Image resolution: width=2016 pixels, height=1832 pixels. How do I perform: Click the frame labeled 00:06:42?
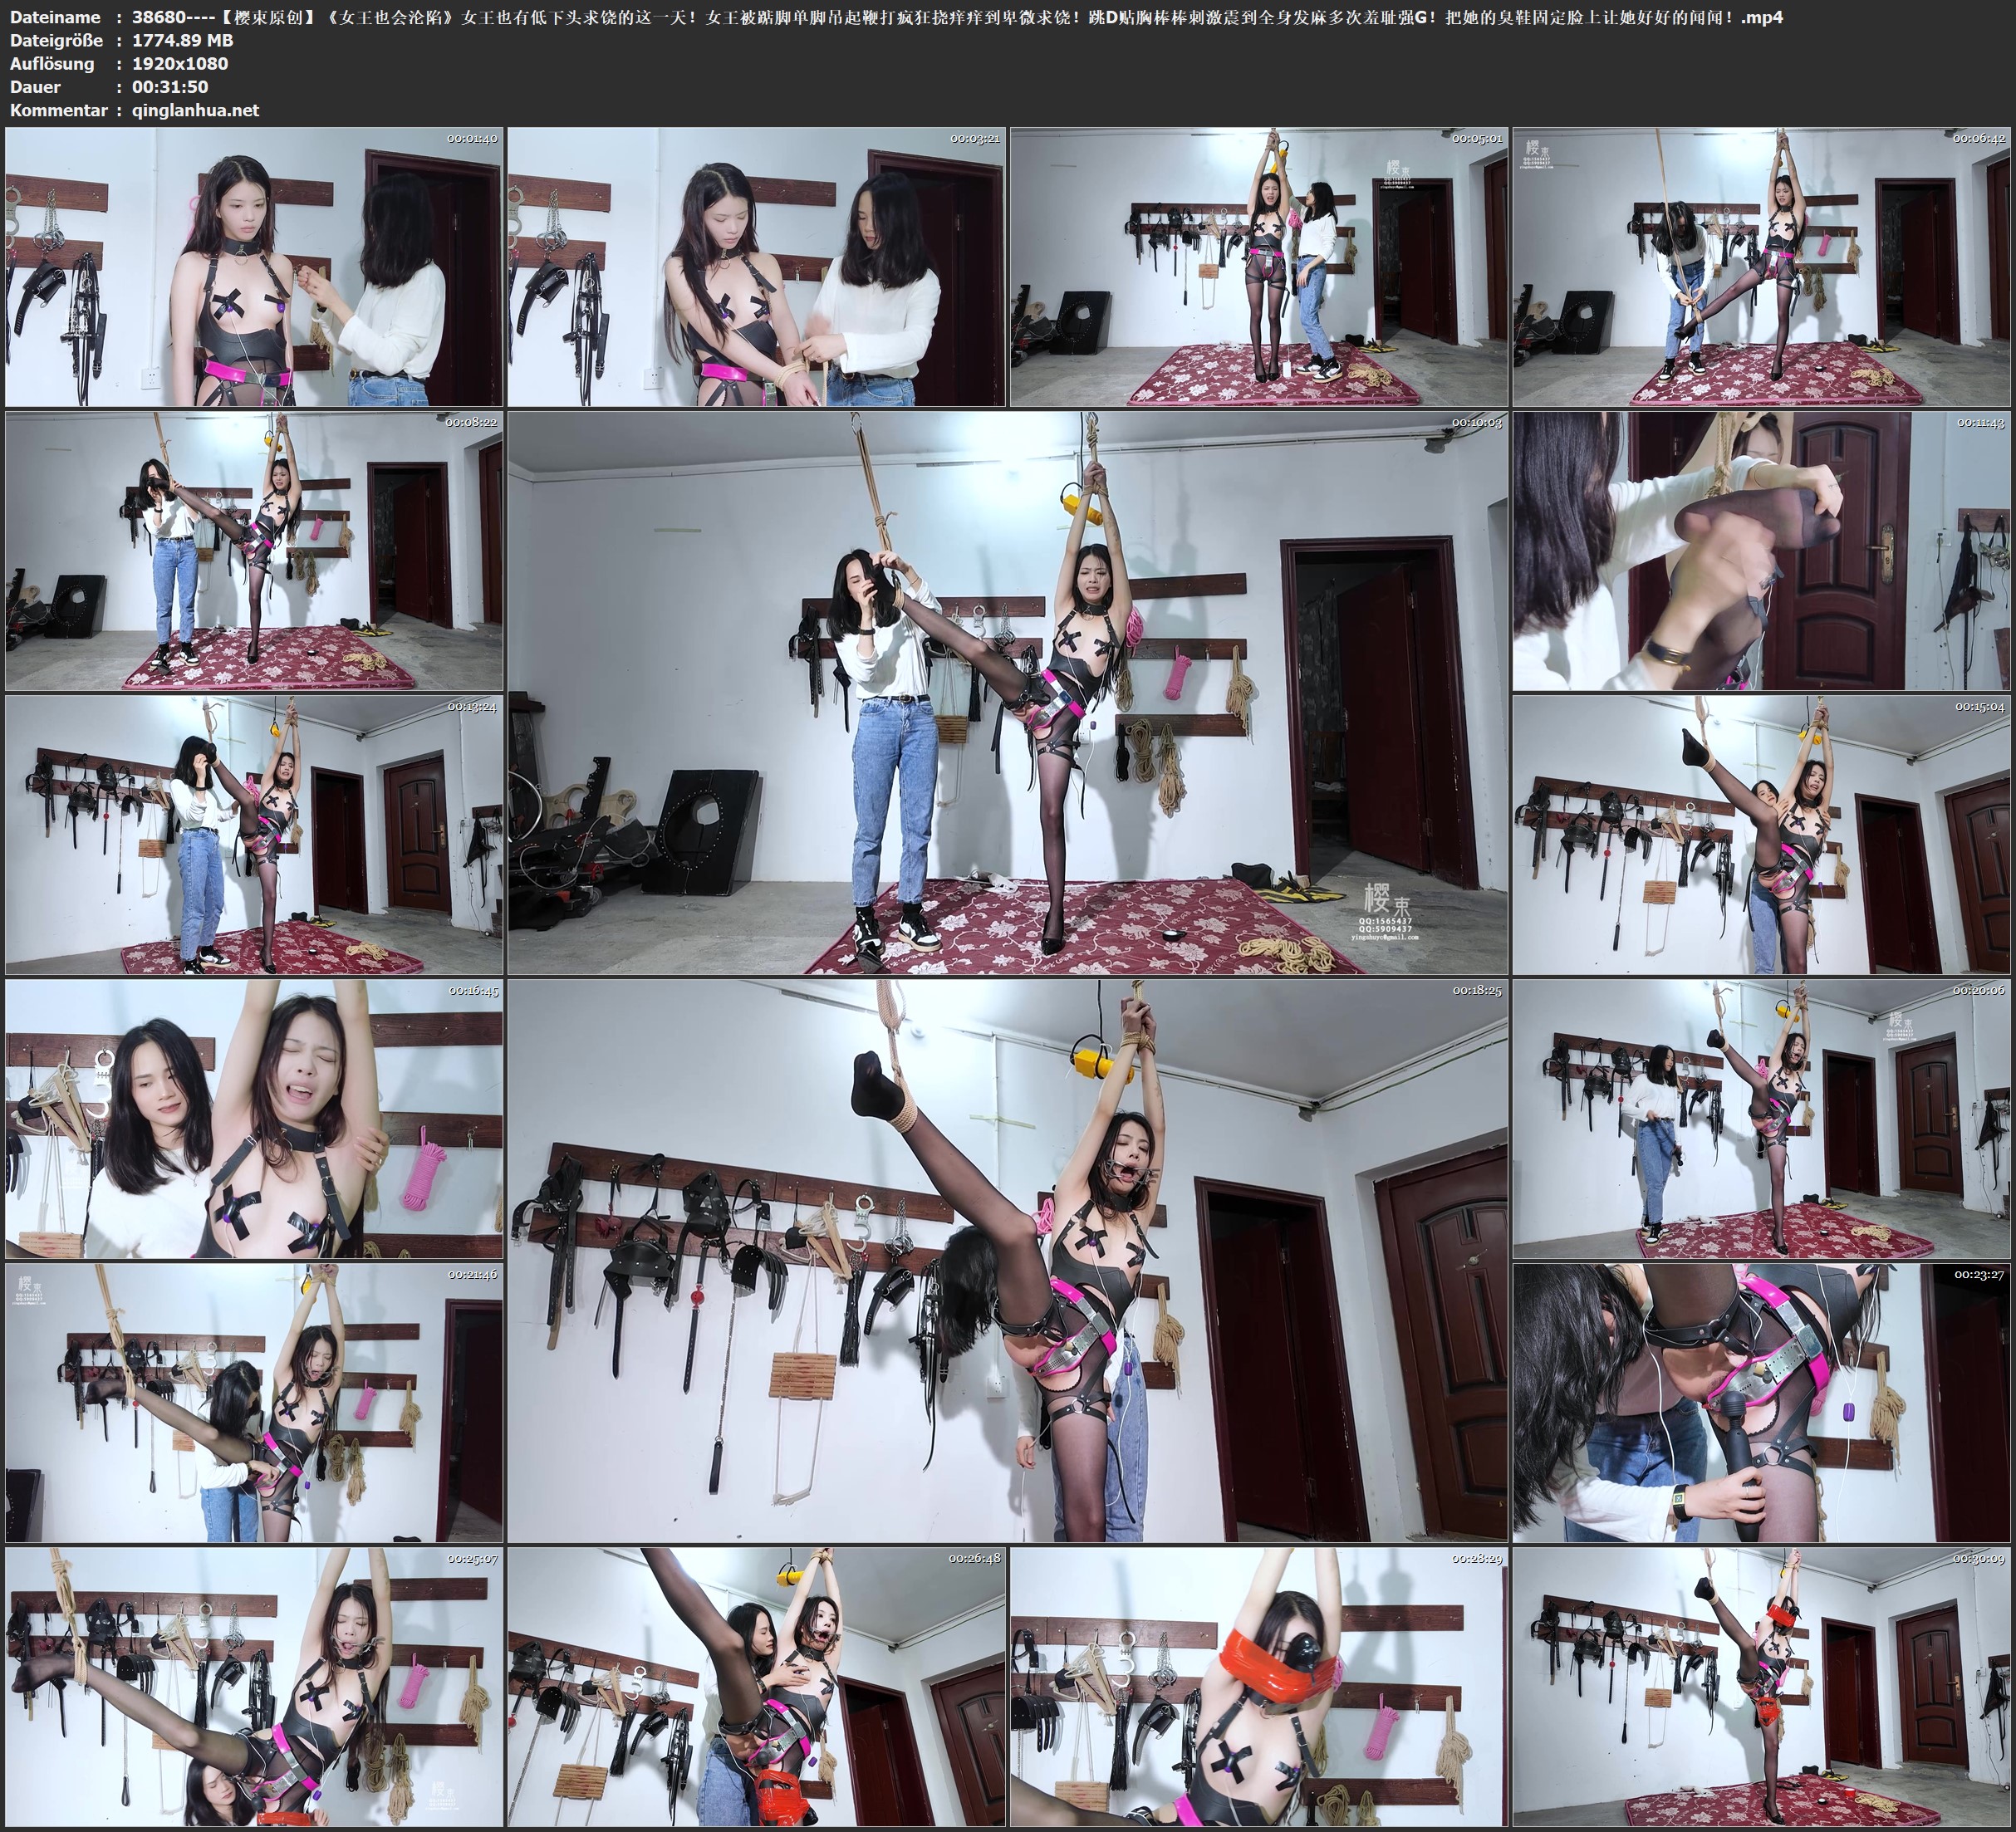tap(1761, 266)
